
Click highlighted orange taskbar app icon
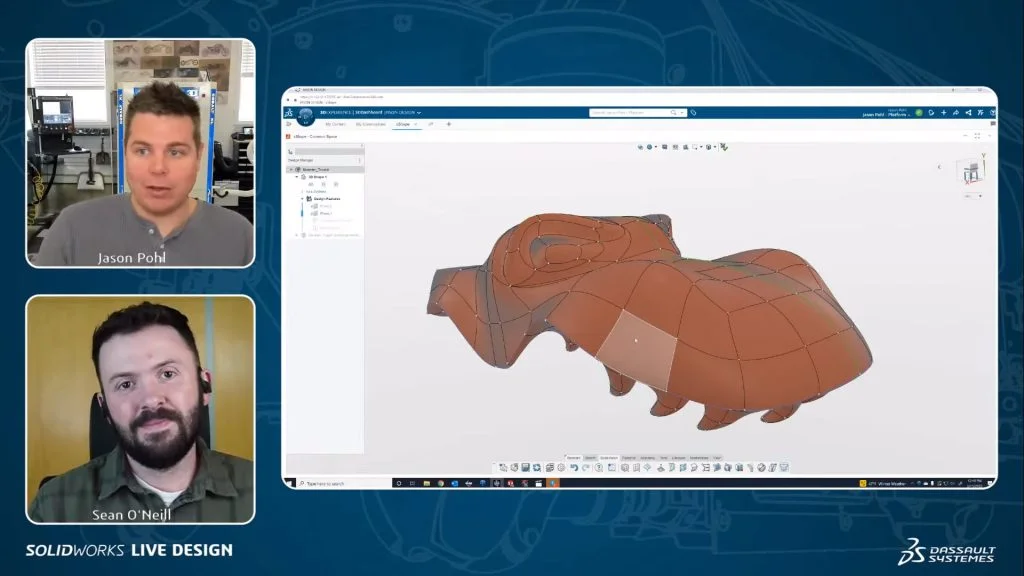pyautogui.click(x=553, y=483)
